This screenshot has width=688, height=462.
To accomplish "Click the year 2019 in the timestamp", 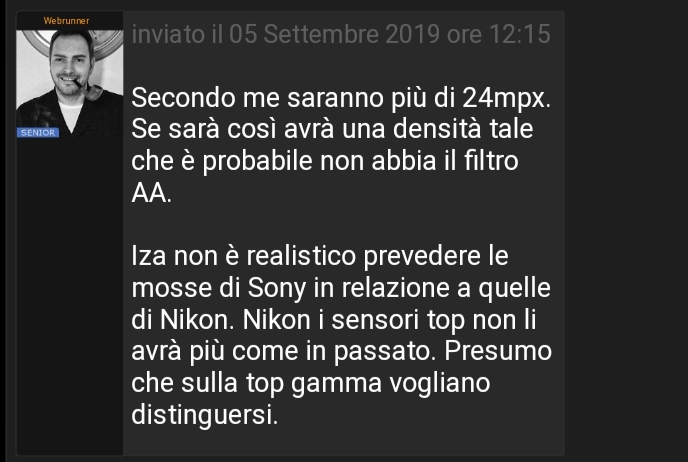I will coord(412,34).
